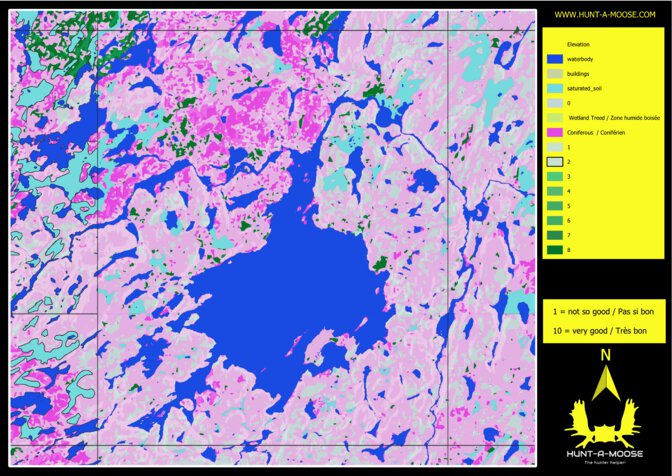This screenshot has width=672, height=476.
Task: Click the outlined swatch for class 2
Action: [555, 162]
